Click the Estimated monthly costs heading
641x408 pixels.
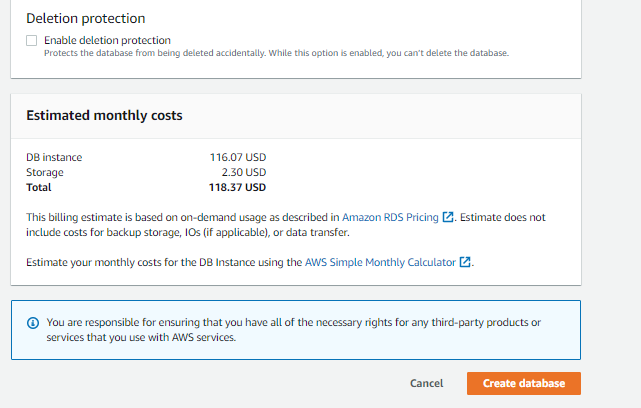(x=104, y=115)
